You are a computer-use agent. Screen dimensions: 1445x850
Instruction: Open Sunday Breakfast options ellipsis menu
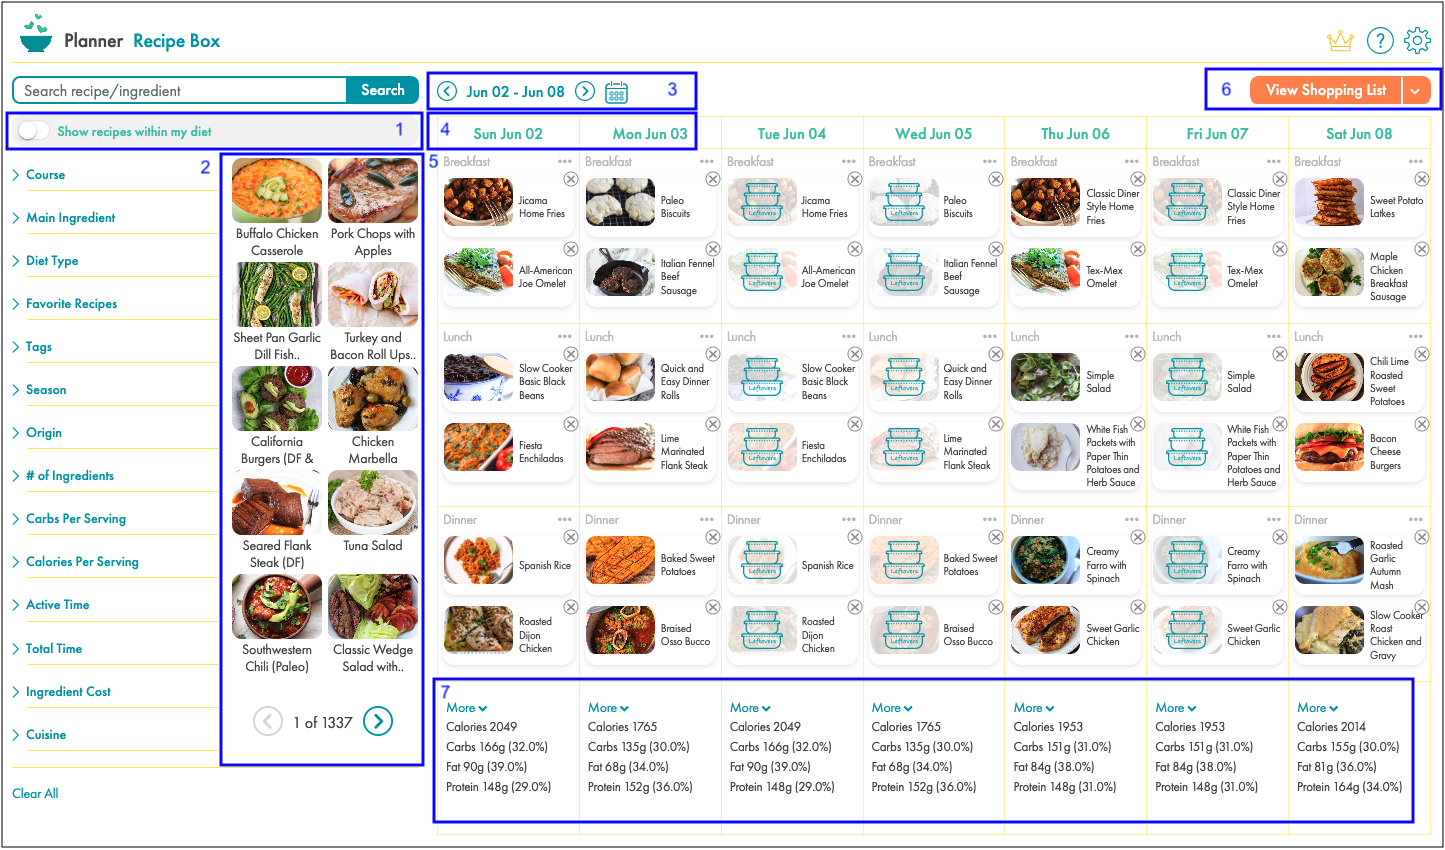click(565, 161)
